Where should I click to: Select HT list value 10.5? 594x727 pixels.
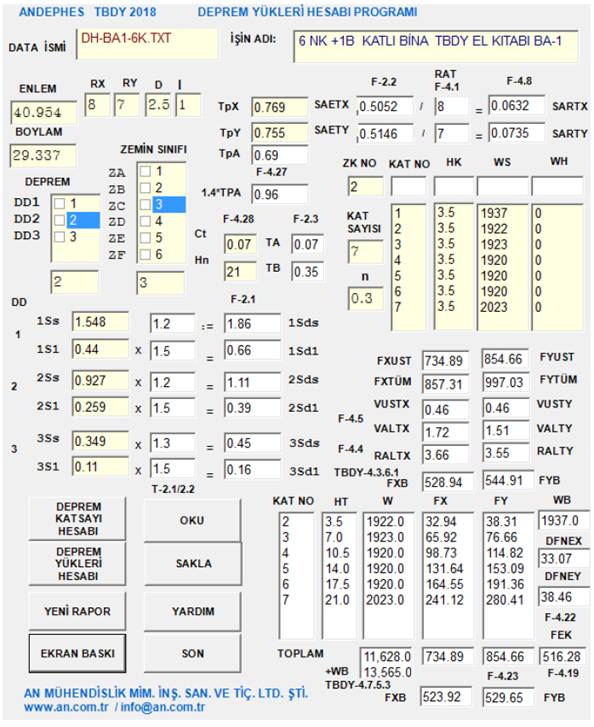coord(337,553)
